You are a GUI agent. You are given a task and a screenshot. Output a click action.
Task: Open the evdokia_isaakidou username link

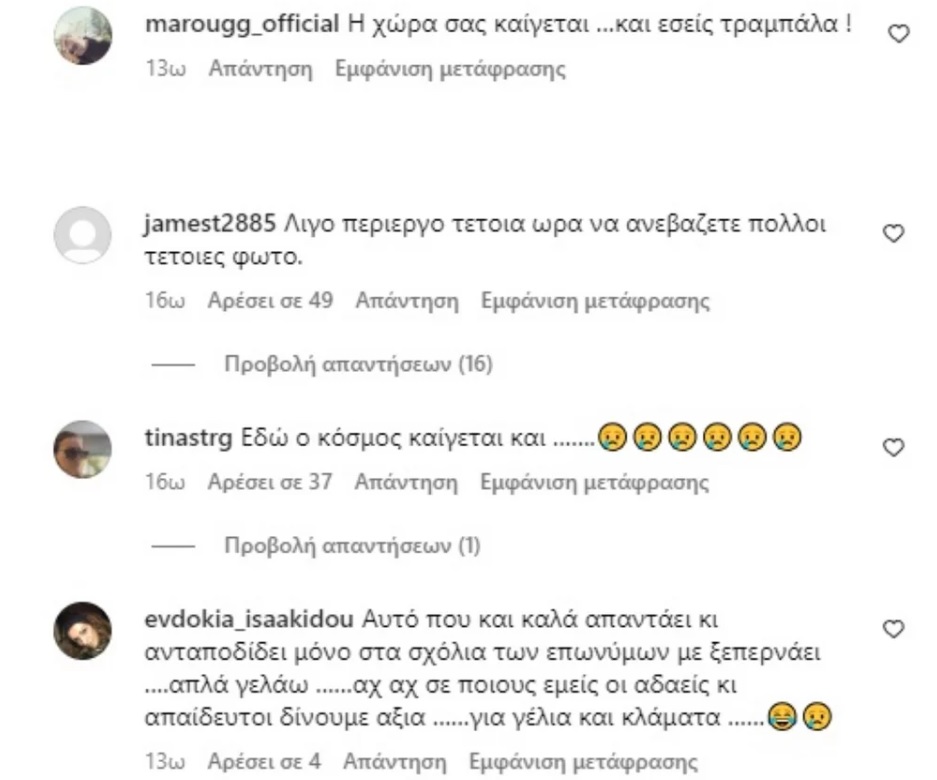coord(249,620)
